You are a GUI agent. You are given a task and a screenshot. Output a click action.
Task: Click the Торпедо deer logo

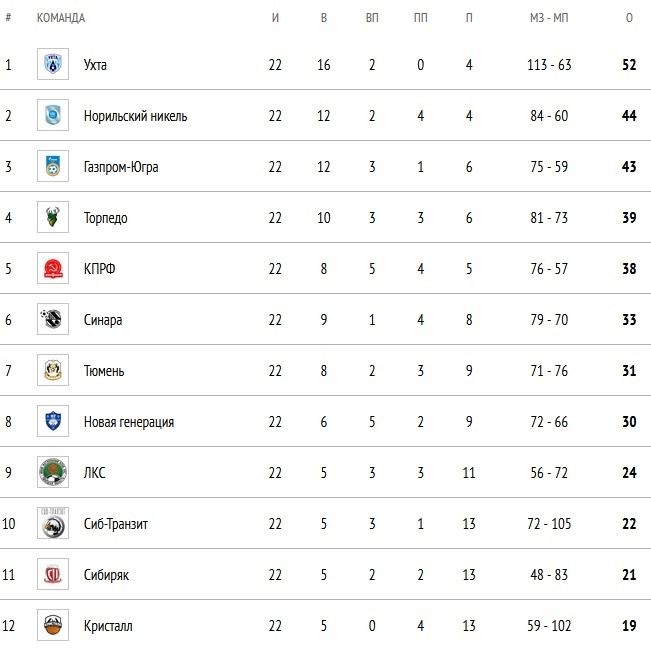[x=53, y=218]
